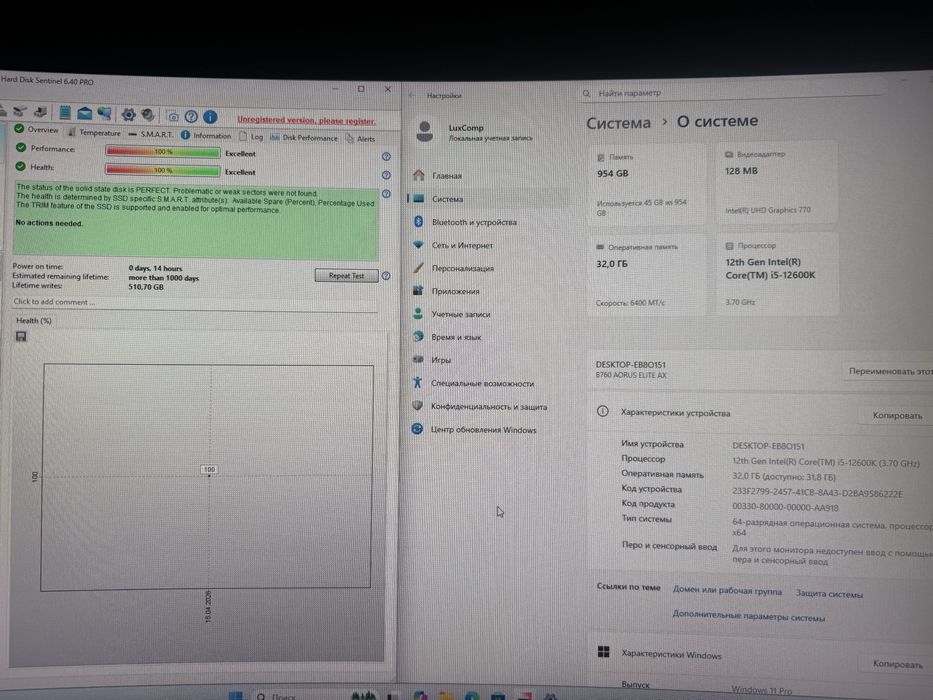Click the Performance 100 % gradient bar
Viewport: 933px width, 700px height.
pyautogui.click(x=162, y=152)
